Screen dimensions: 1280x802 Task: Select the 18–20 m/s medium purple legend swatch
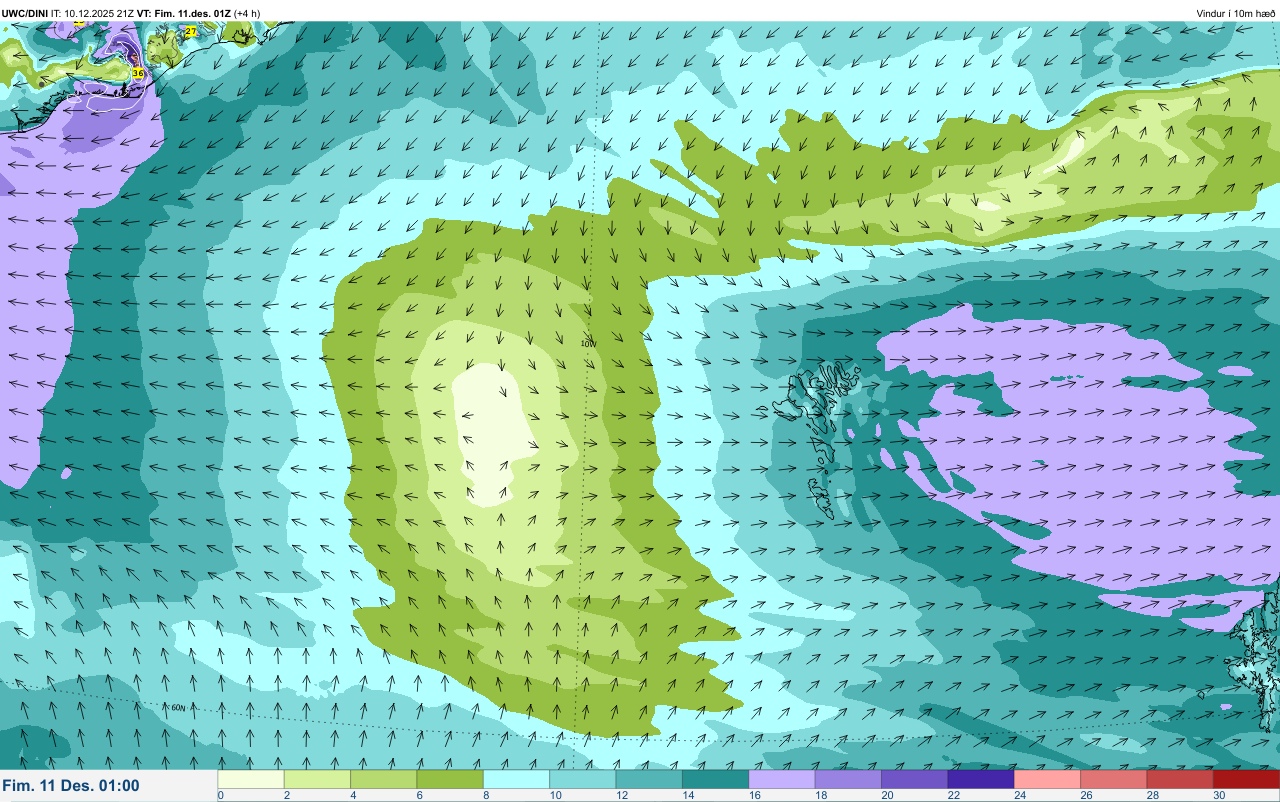[x=848, y=779]
